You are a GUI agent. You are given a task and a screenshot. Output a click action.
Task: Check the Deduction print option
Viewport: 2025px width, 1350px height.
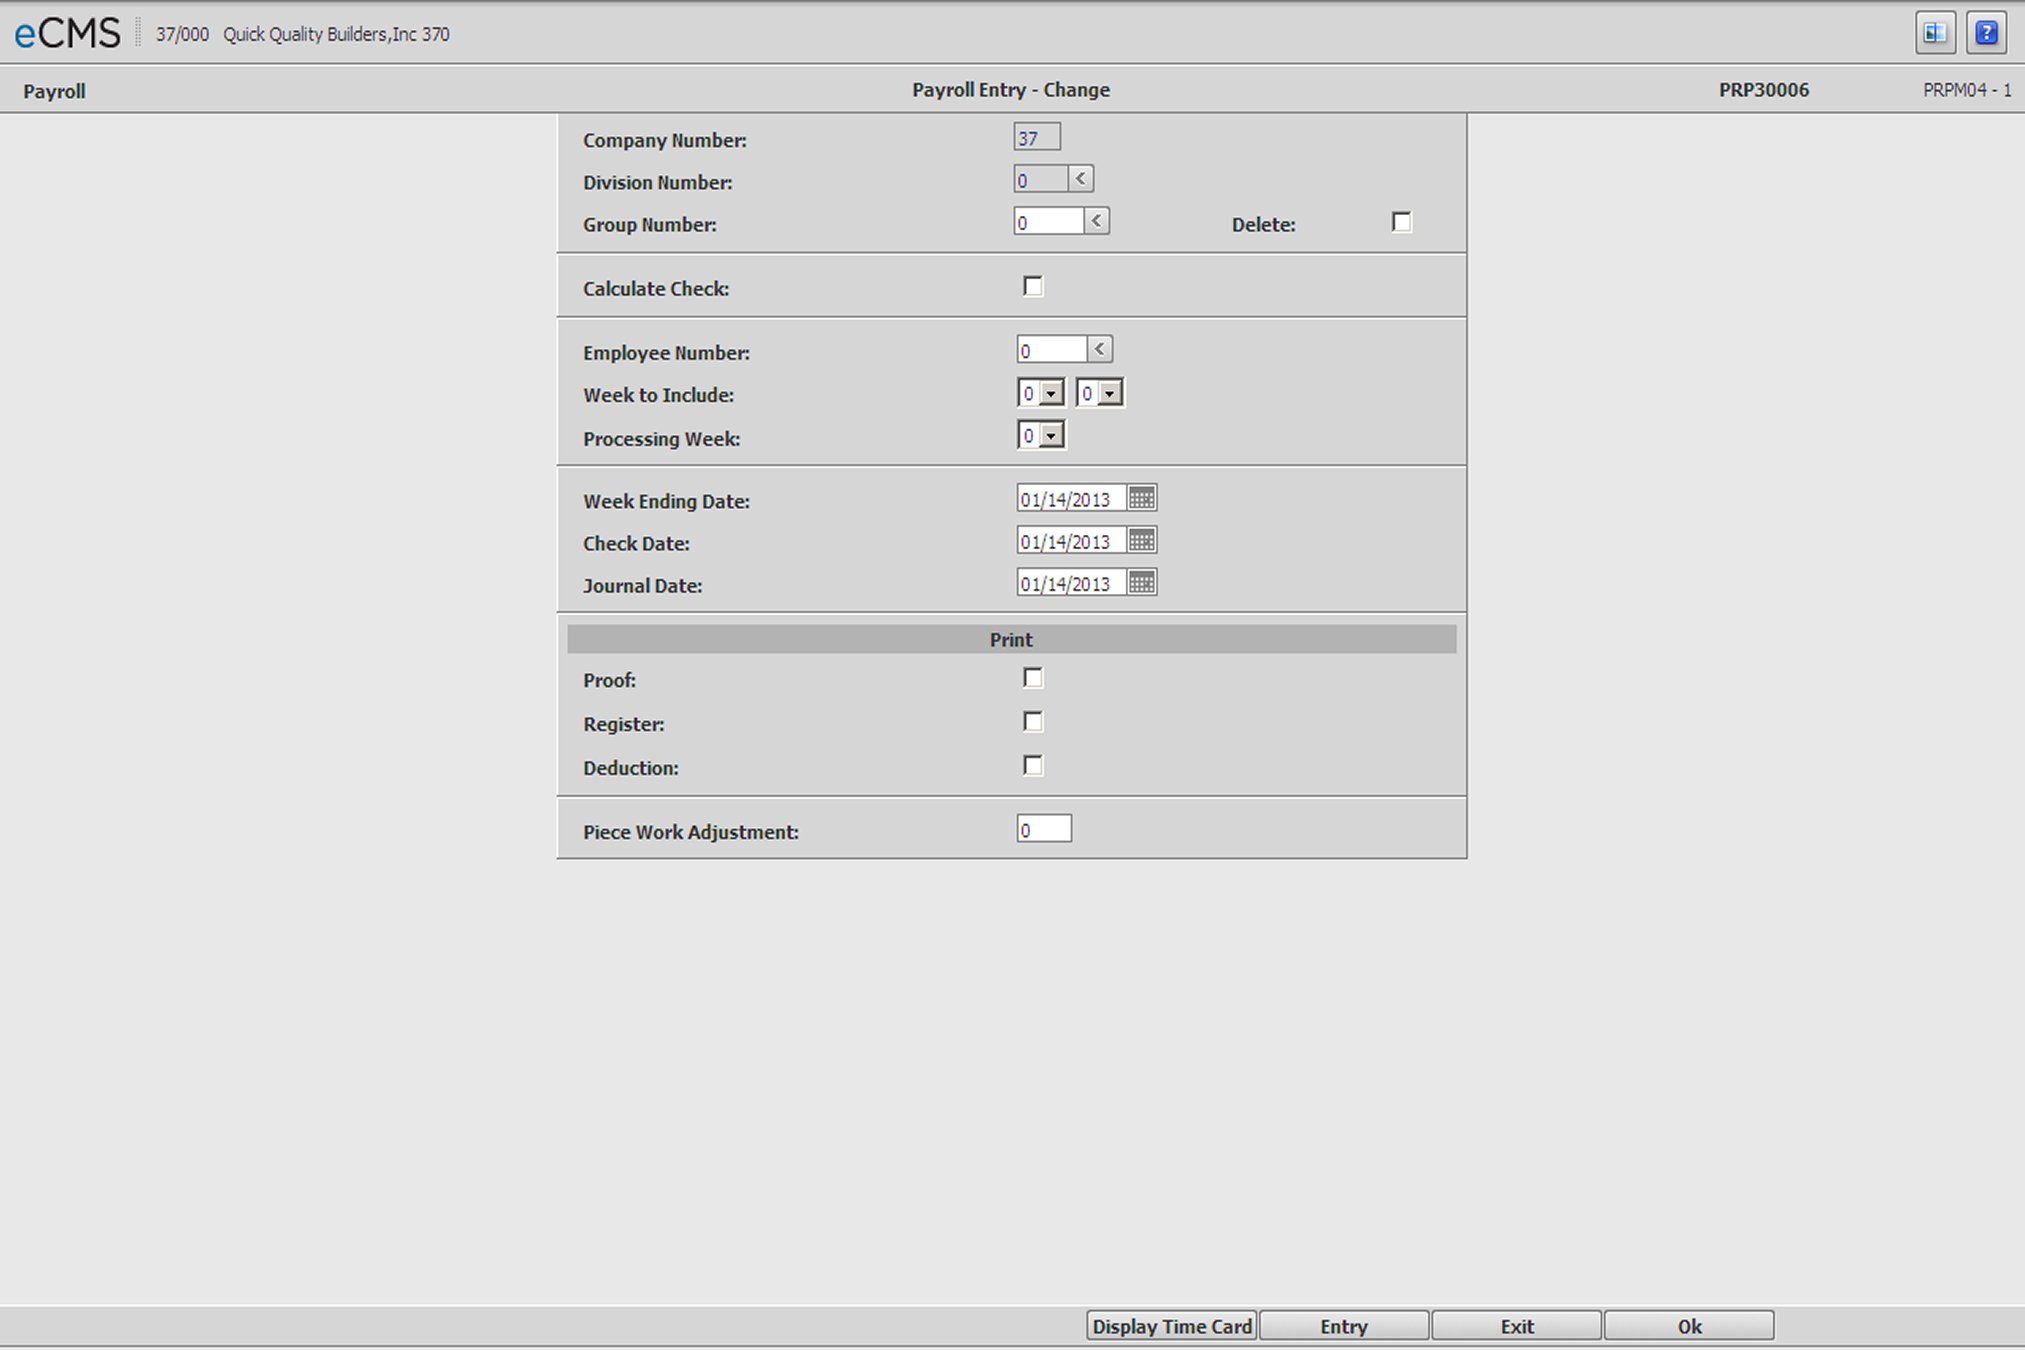point(1033,766)
